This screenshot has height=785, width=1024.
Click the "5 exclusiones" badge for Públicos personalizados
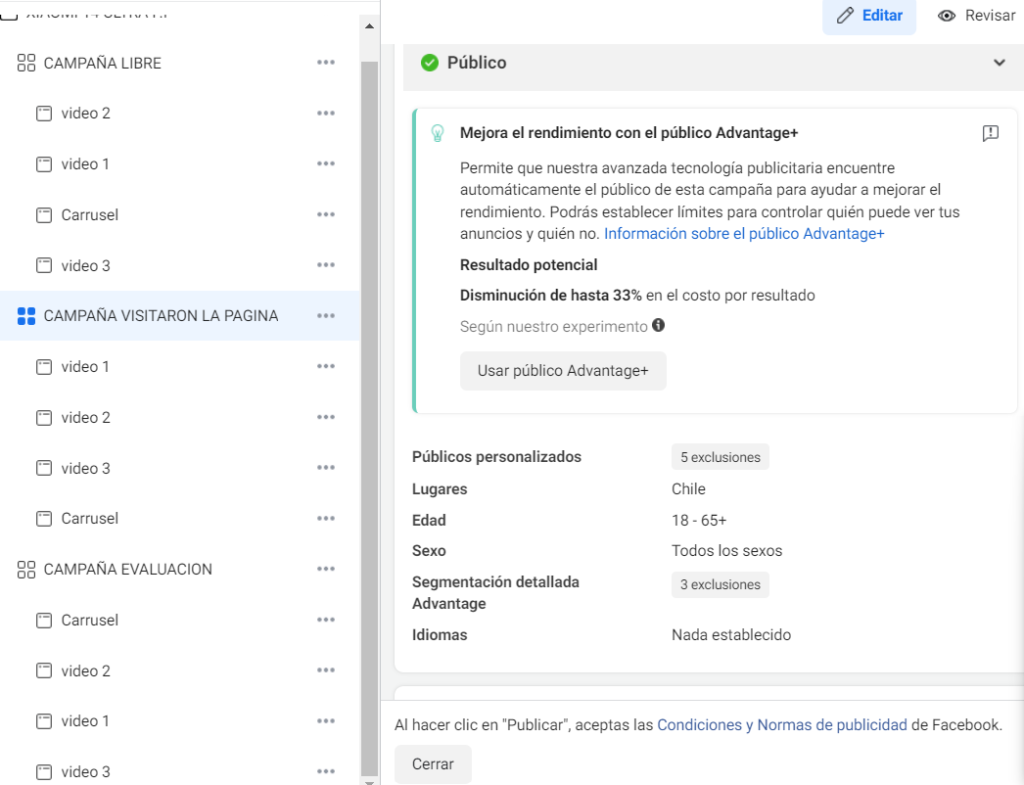[720, 457]
